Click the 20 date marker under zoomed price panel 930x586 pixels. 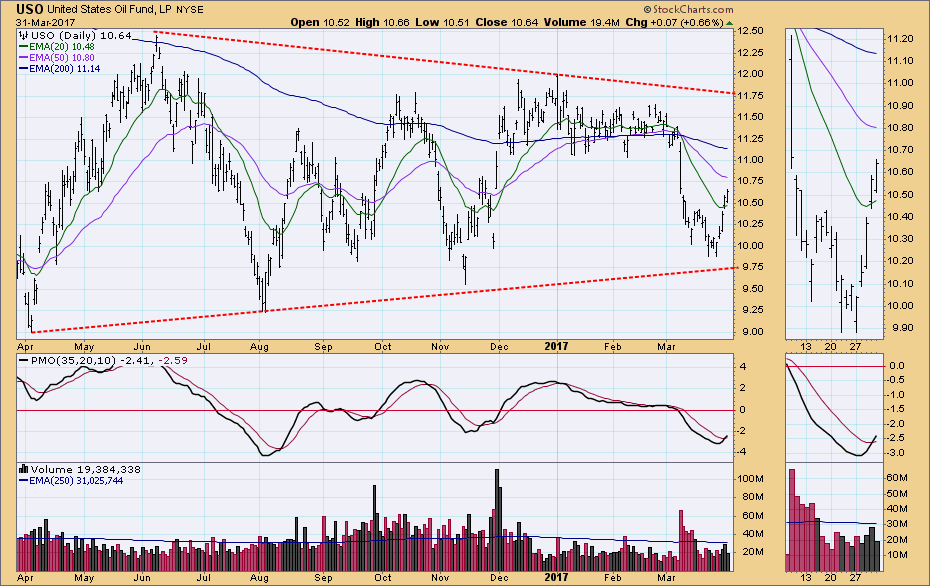[x=830, y=346]
